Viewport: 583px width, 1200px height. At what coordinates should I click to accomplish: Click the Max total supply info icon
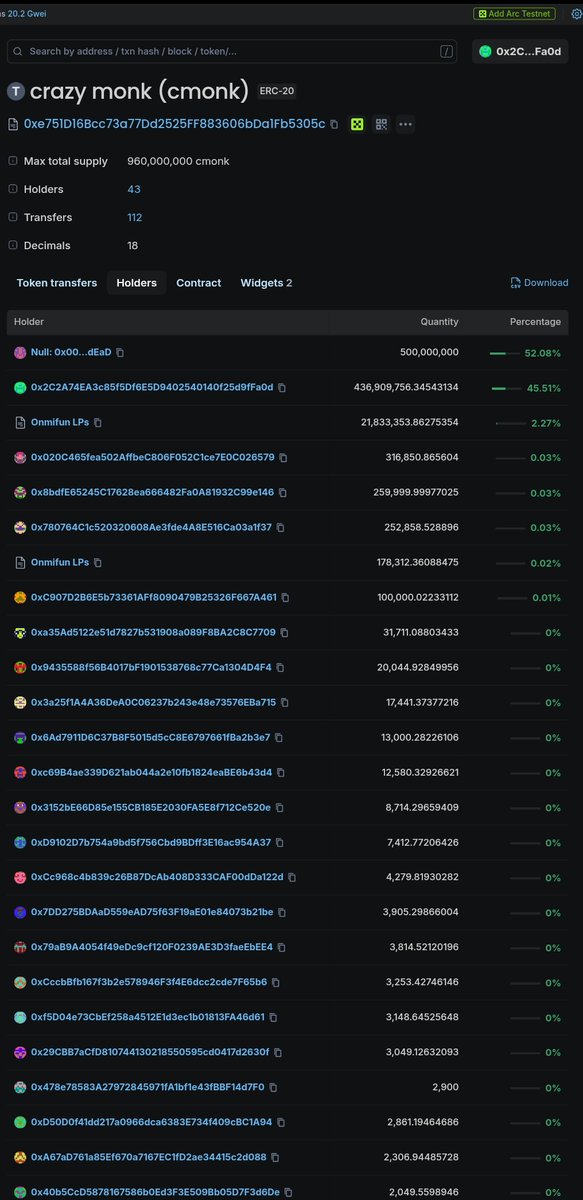tap(12, 161)
